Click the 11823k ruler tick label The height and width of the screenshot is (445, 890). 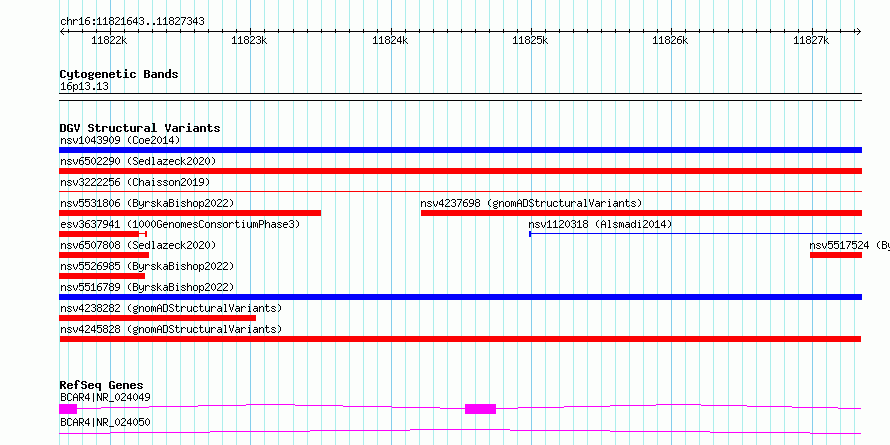pos(250,40)
